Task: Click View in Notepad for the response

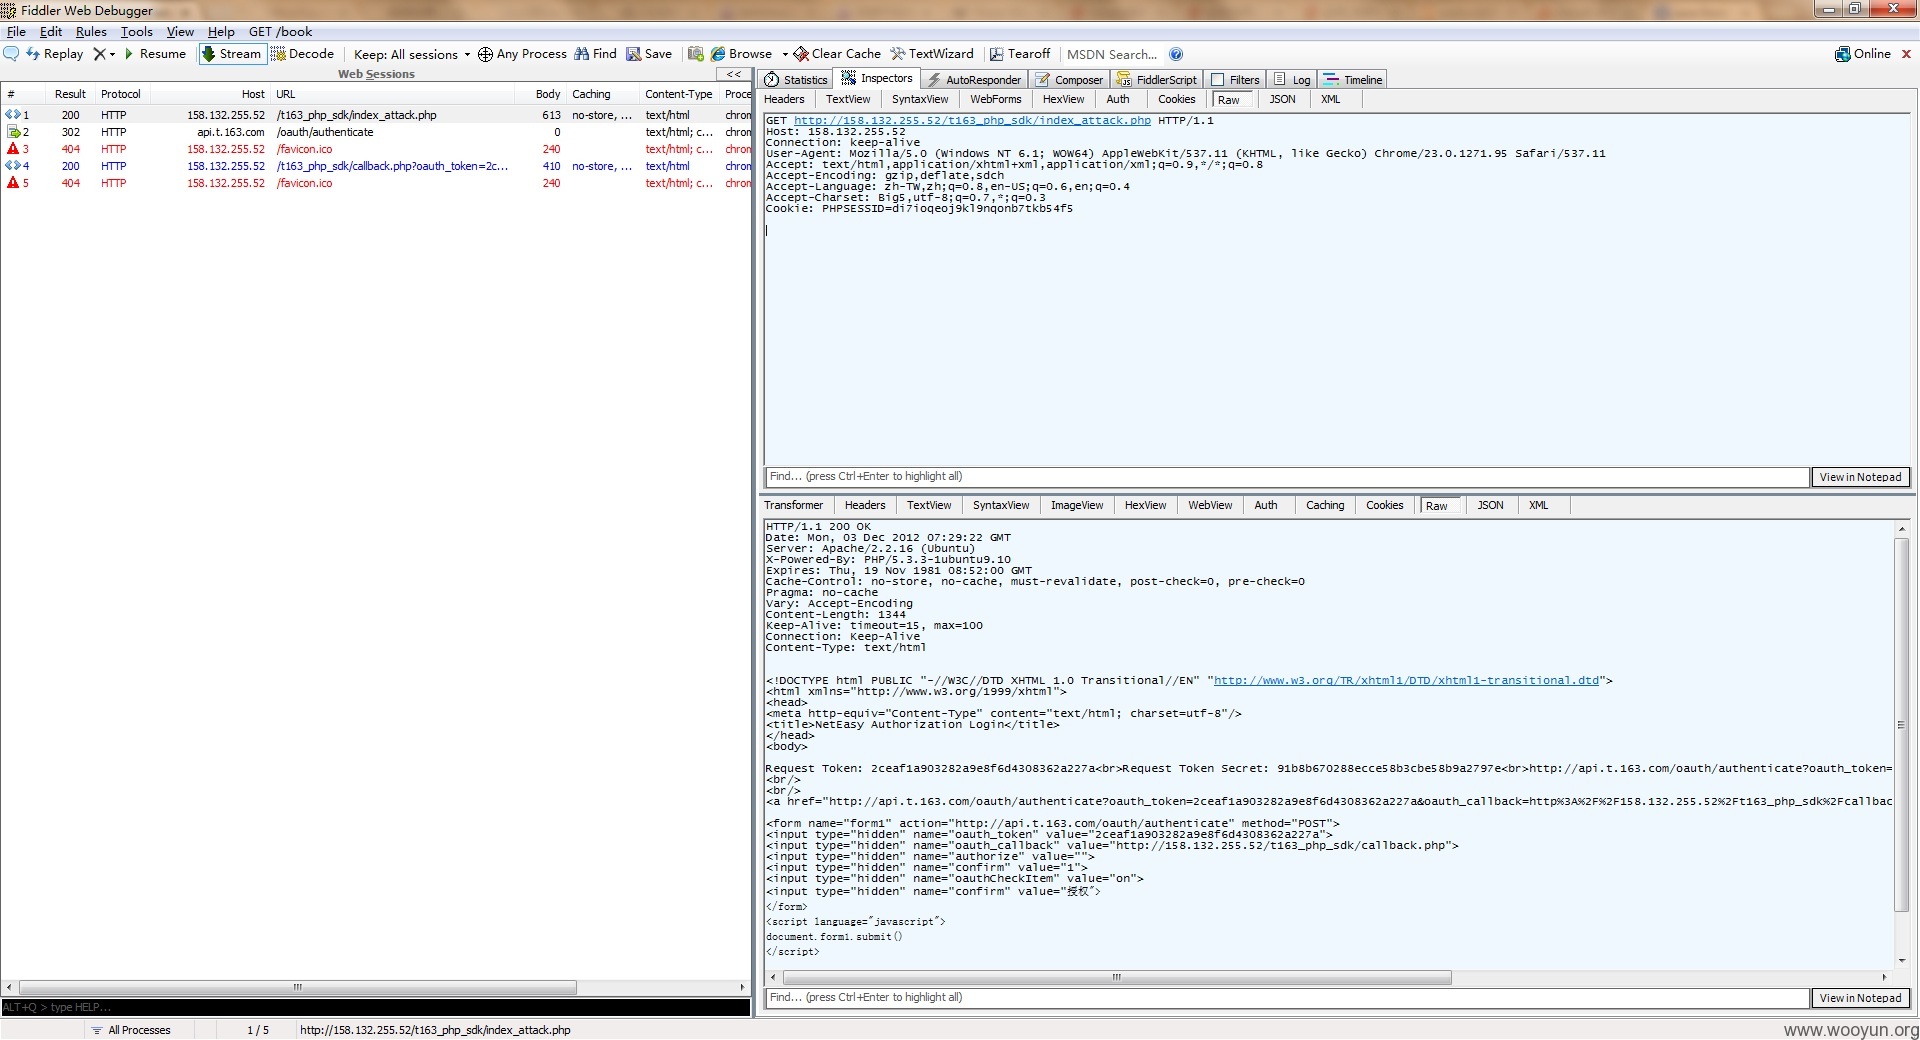Action: pos(1860,998)
